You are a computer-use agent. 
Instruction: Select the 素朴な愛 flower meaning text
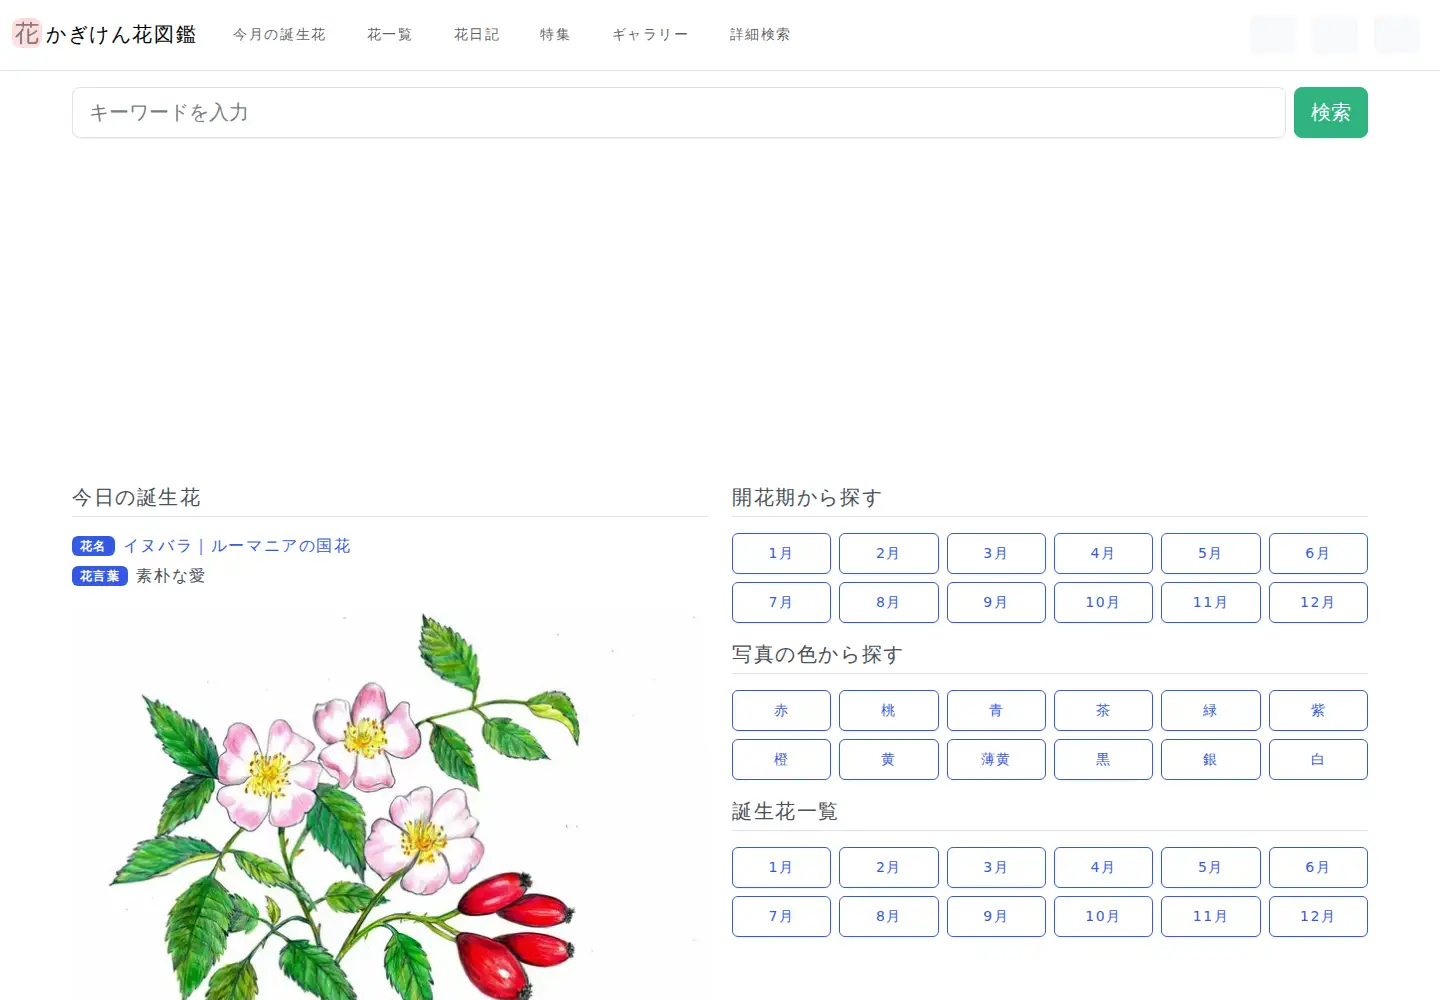171,576
